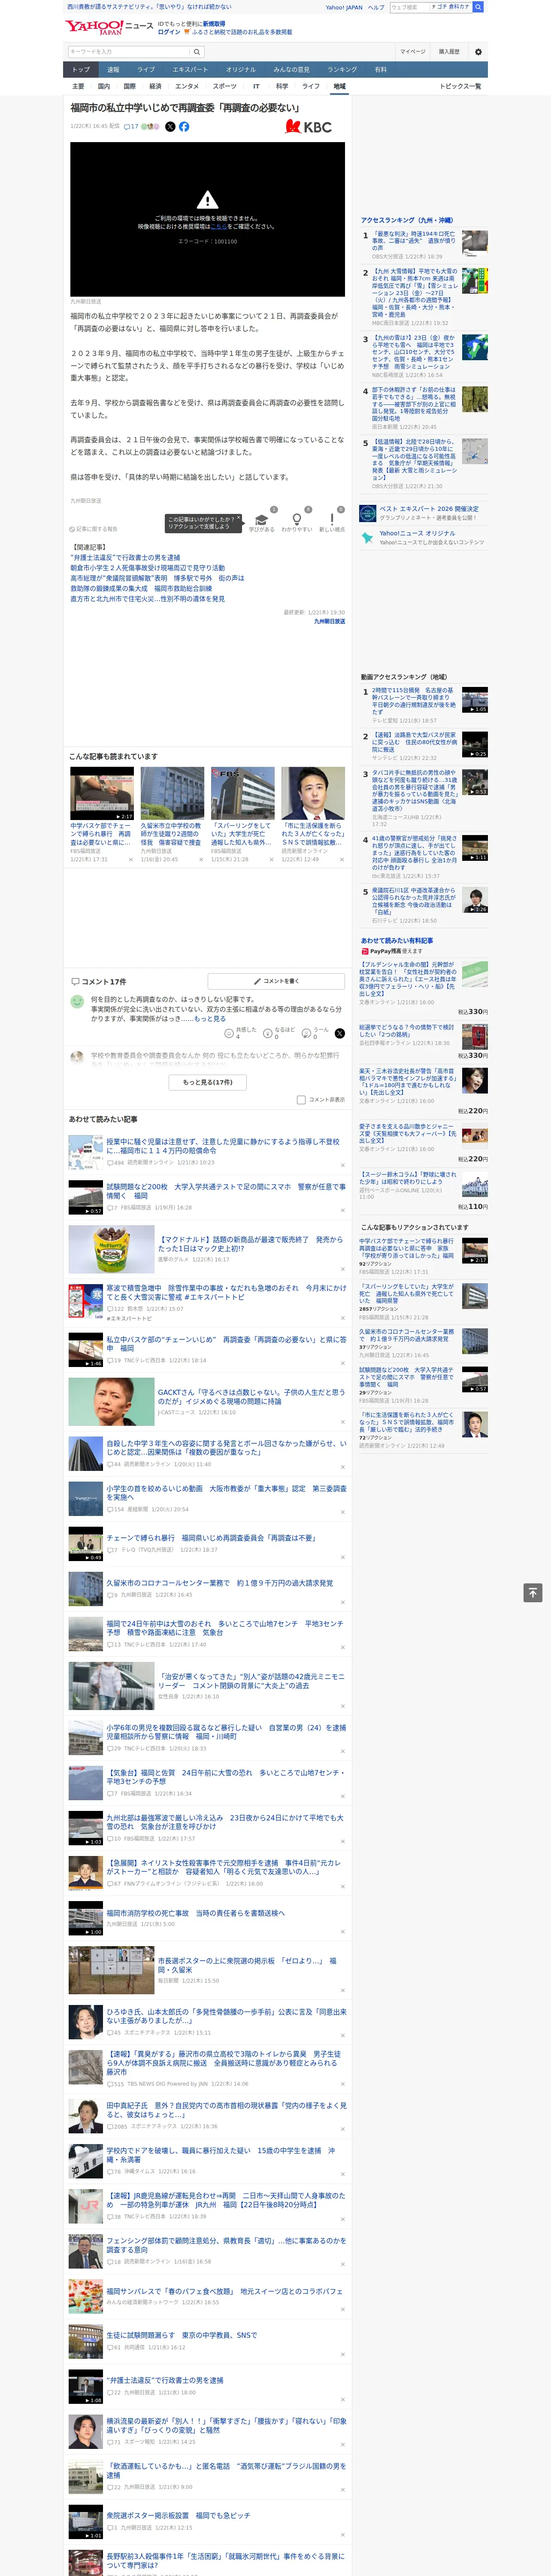Select the スポーツ category tab
The image size is (551, 2576).
225,86
